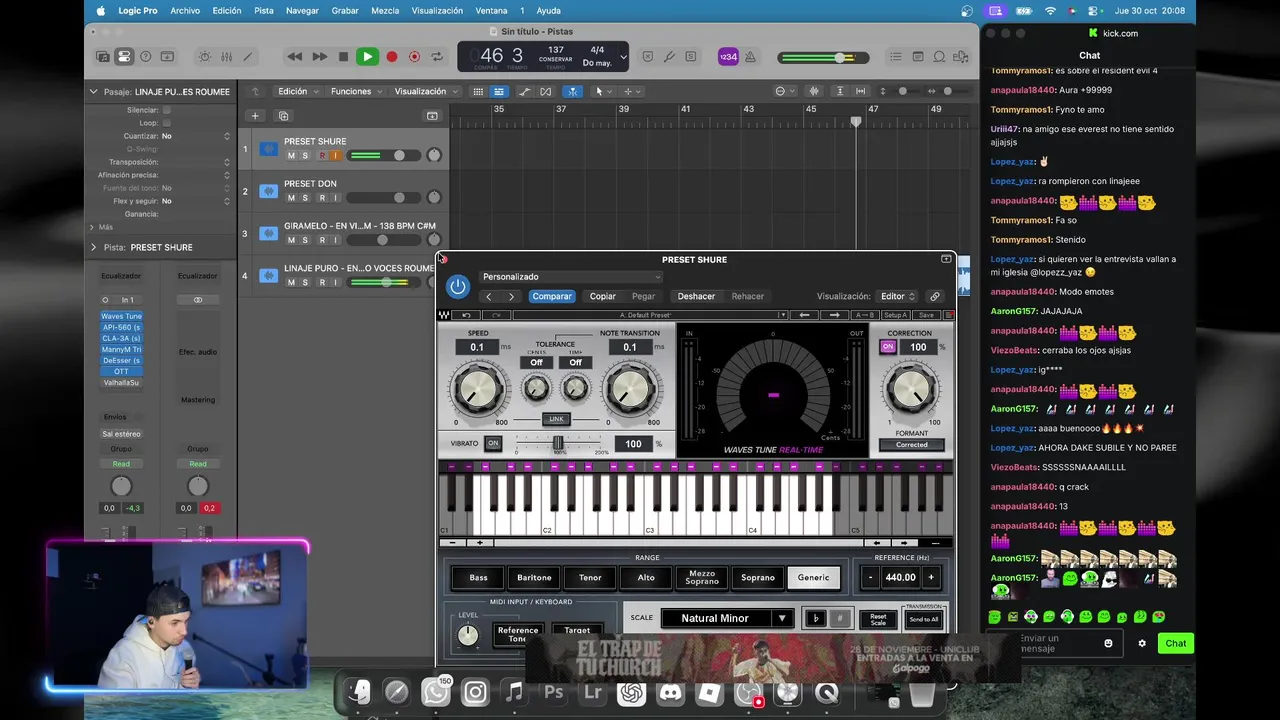The height and width of the screenshot is (720, 1280).
Task: Record-enable the GIRAMELO track
Action: coord(321,240)
